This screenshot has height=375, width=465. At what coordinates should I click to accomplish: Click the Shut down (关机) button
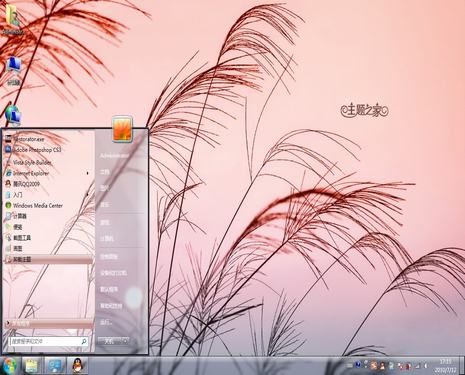click(x=109, y=341)
